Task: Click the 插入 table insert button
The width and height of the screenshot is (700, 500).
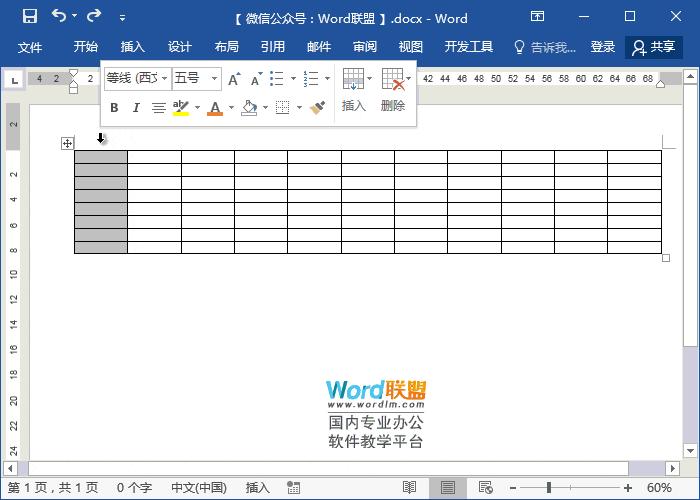Action: (354, 91)
